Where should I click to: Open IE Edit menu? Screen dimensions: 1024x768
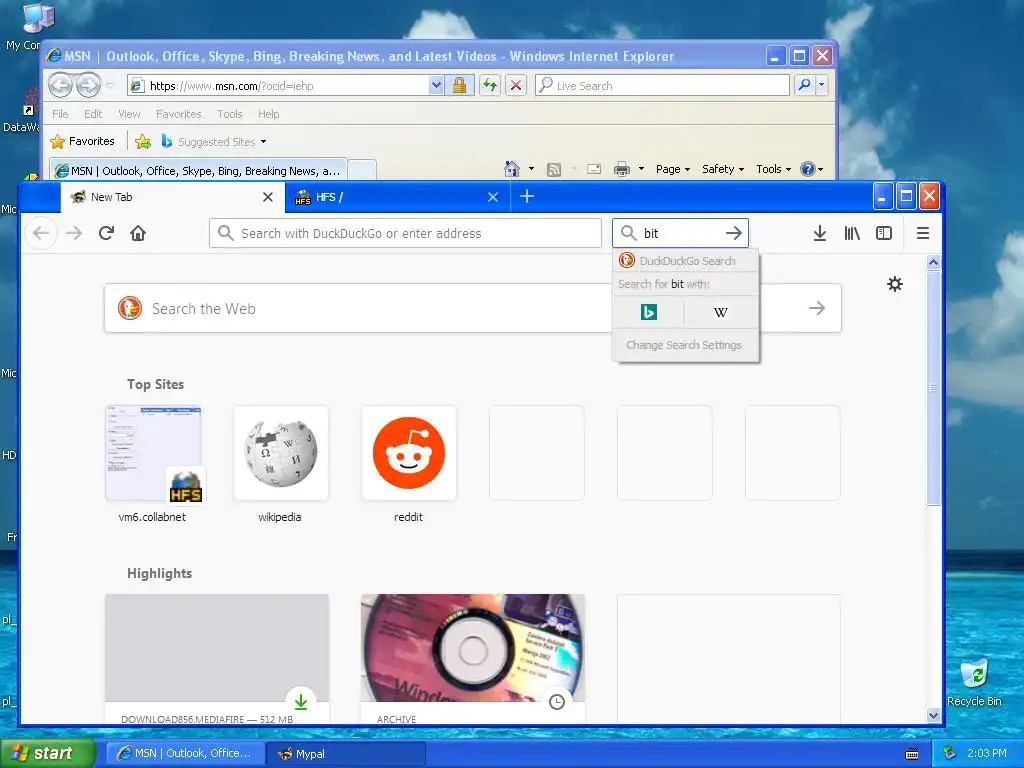(93, 114)
